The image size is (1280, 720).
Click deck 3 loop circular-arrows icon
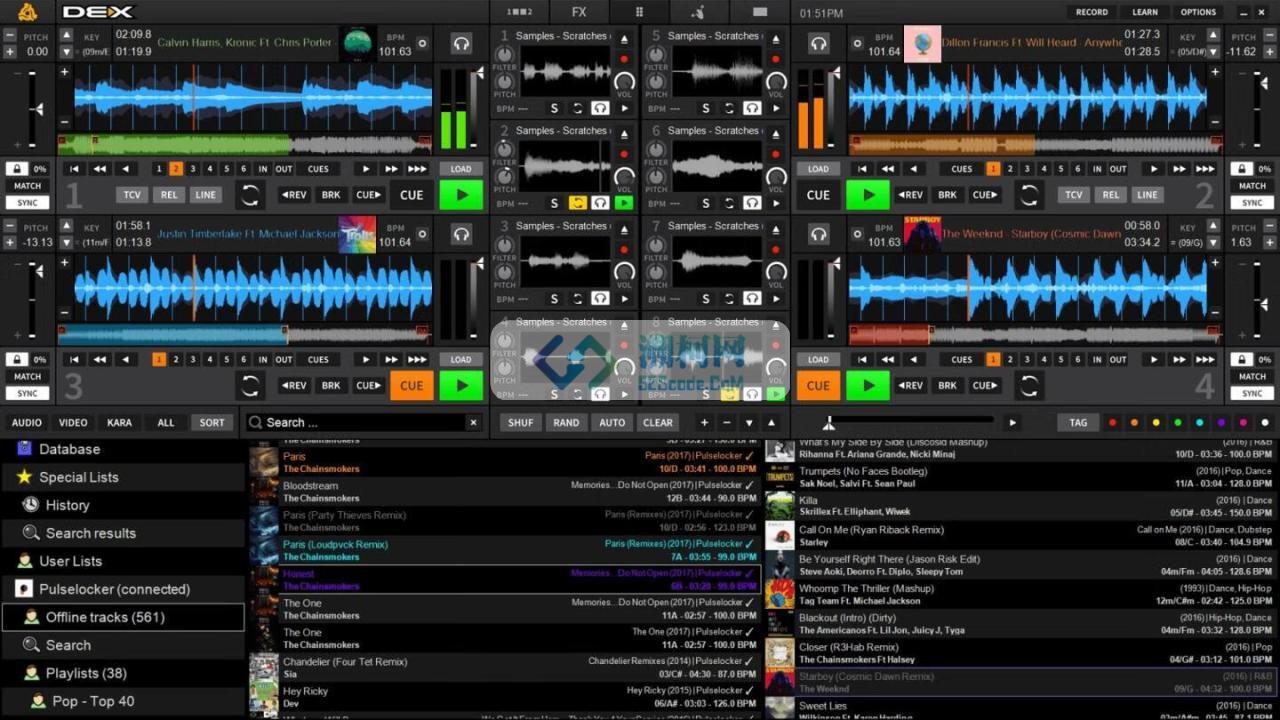pyautogui.click(x=250, y=385)
